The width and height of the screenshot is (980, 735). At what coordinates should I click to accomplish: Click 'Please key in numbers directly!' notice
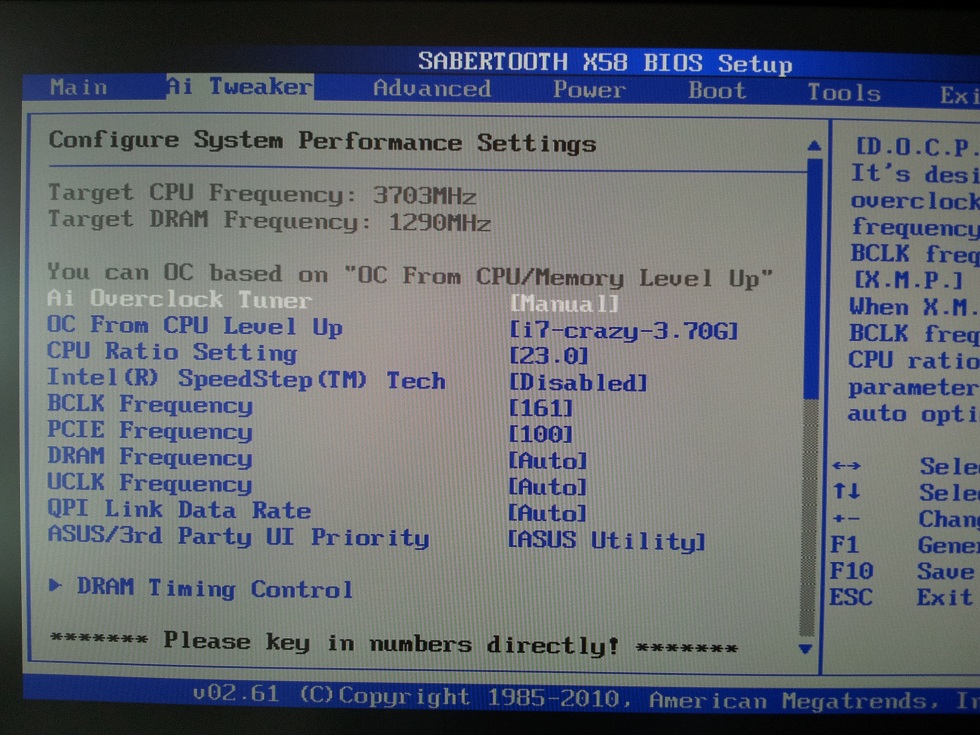pos(394,643)
